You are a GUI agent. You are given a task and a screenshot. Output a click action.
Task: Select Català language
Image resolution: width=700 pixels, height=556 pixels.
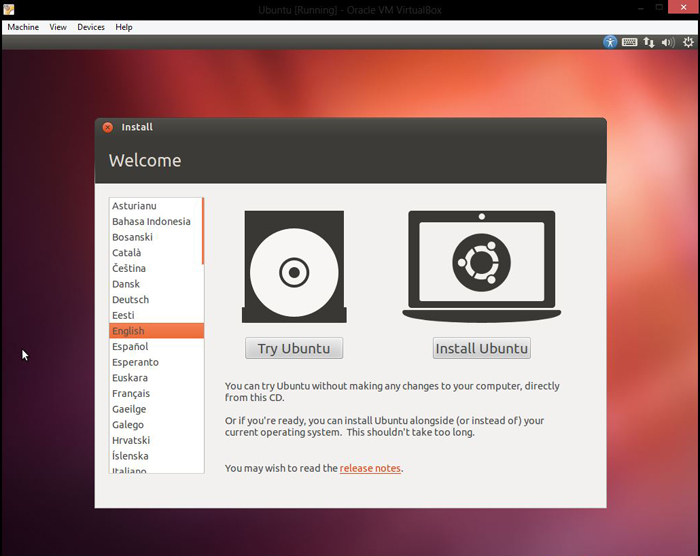[155, 253]
